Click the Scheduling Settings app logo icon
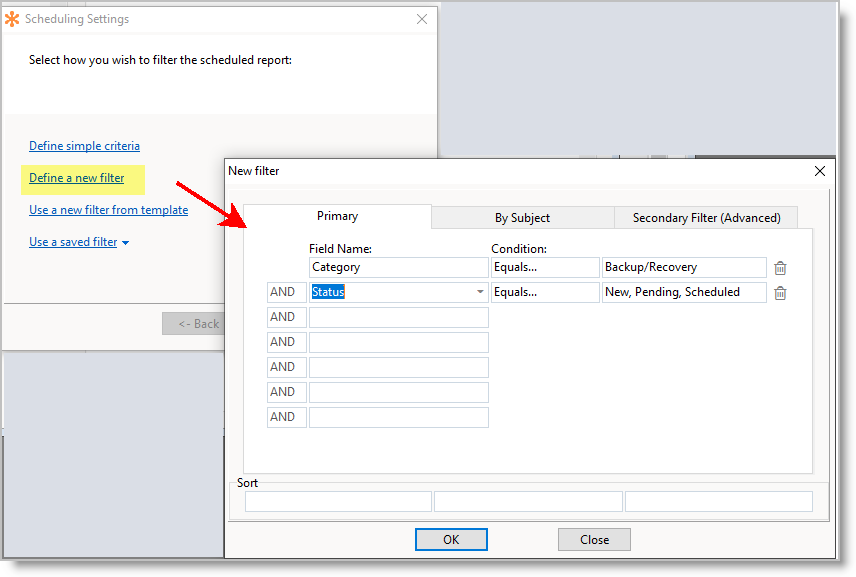The image size is (856, 577). click(x=12, y=19)
